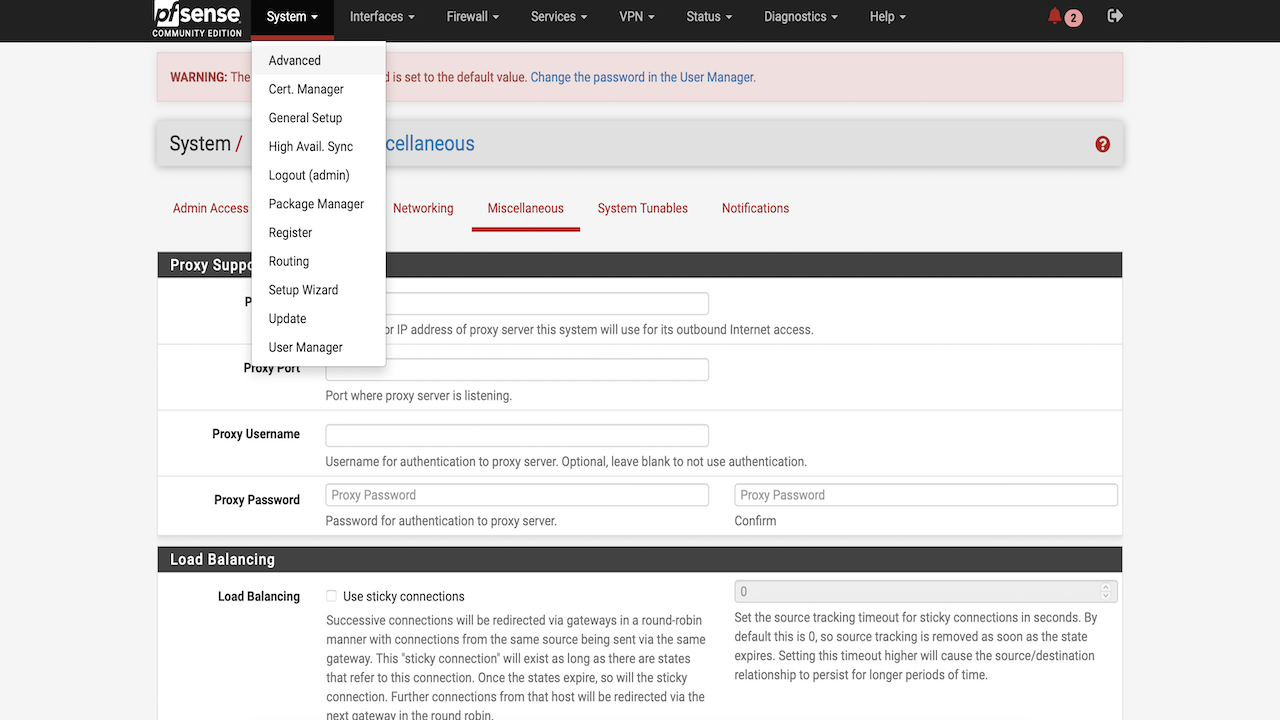The width and height of the screenshot is (1280, 720).
Task: Click the Proxy Username label
Action: coord(256,434)
